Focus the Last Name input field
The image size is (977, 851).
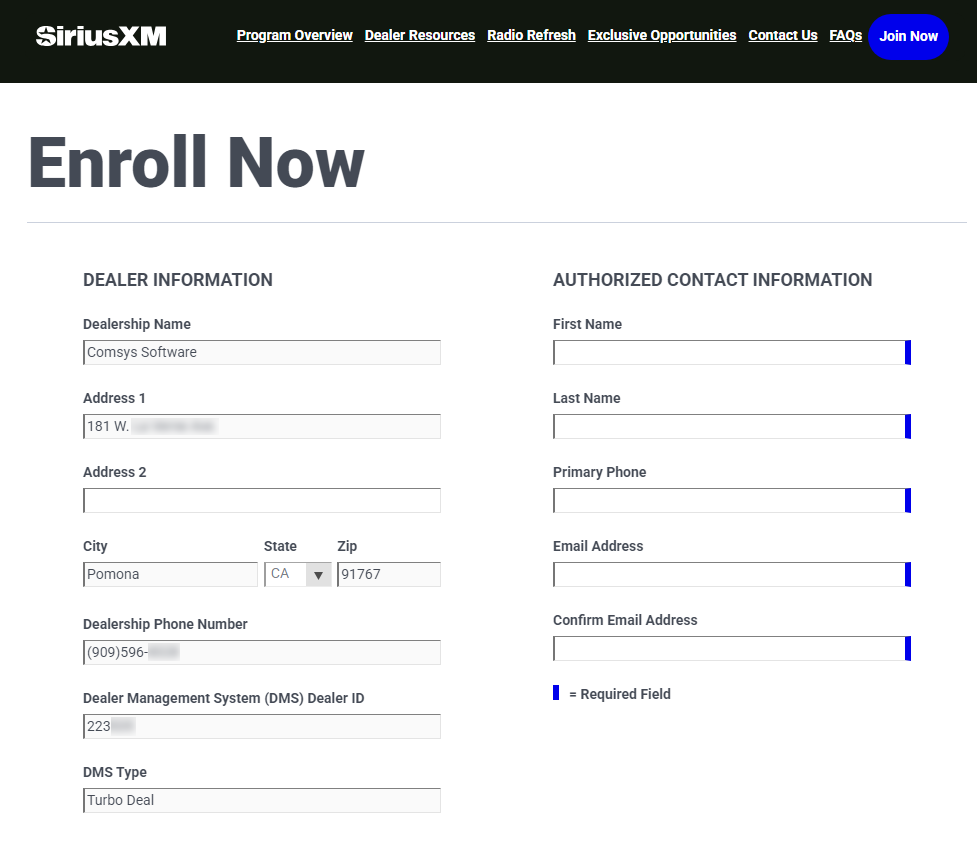(x=732, y=427)
